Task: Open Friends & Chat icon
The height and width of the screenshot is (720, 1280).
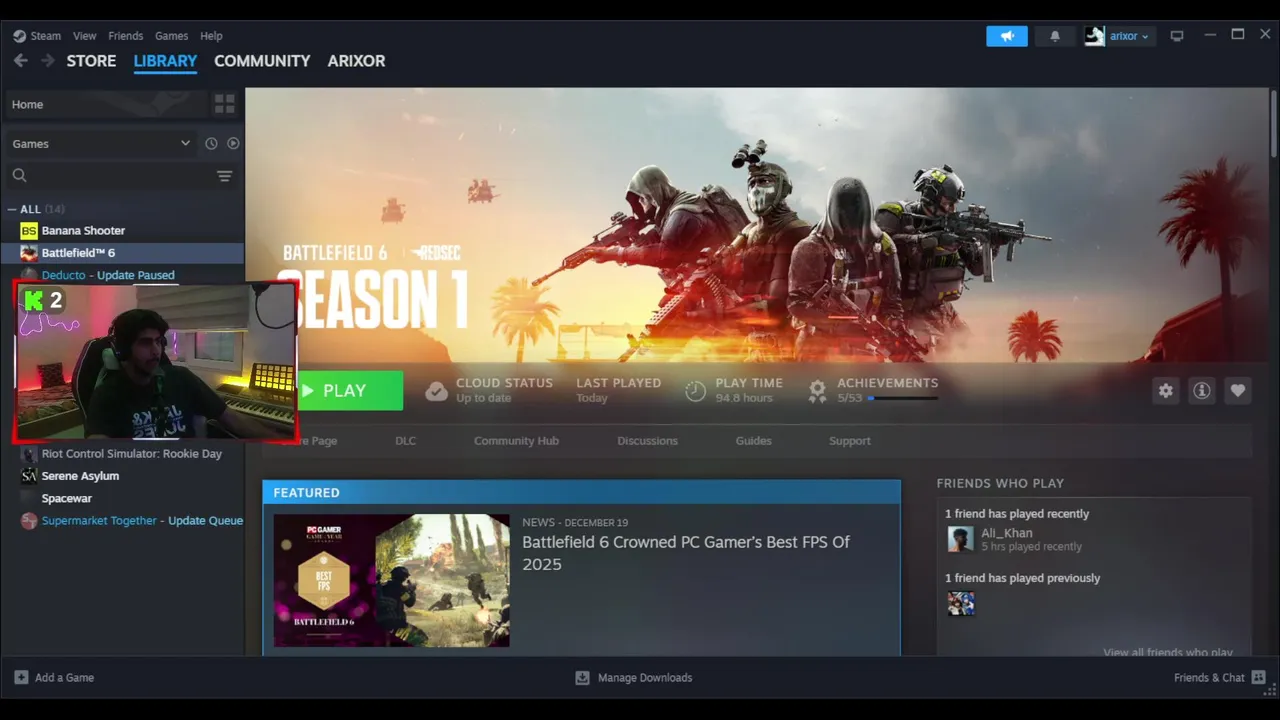Action: pos(1258,677)
